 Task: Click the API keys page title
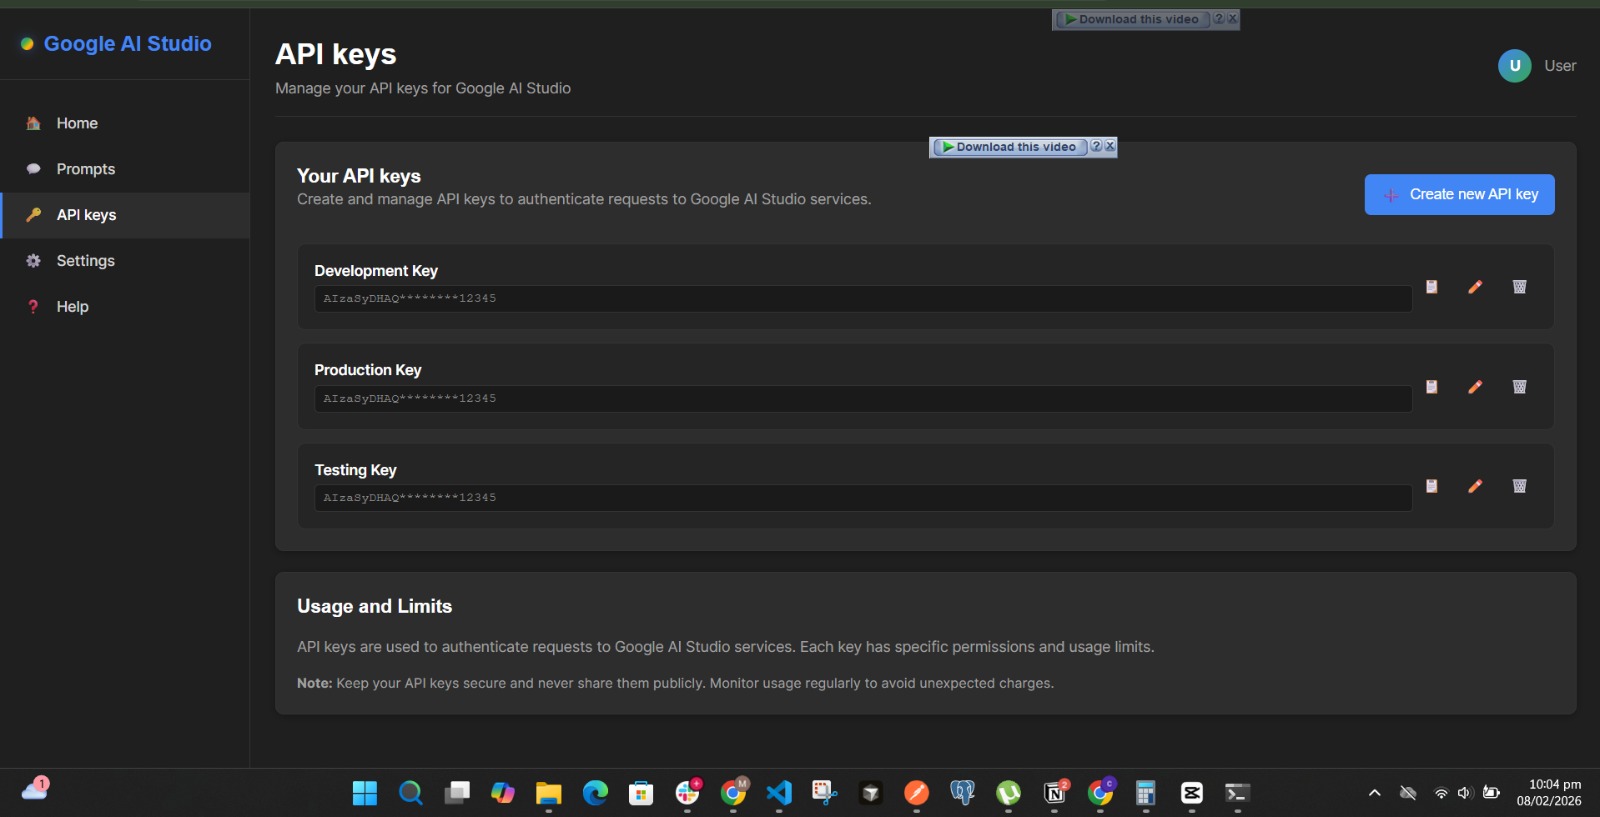[336, 54]
